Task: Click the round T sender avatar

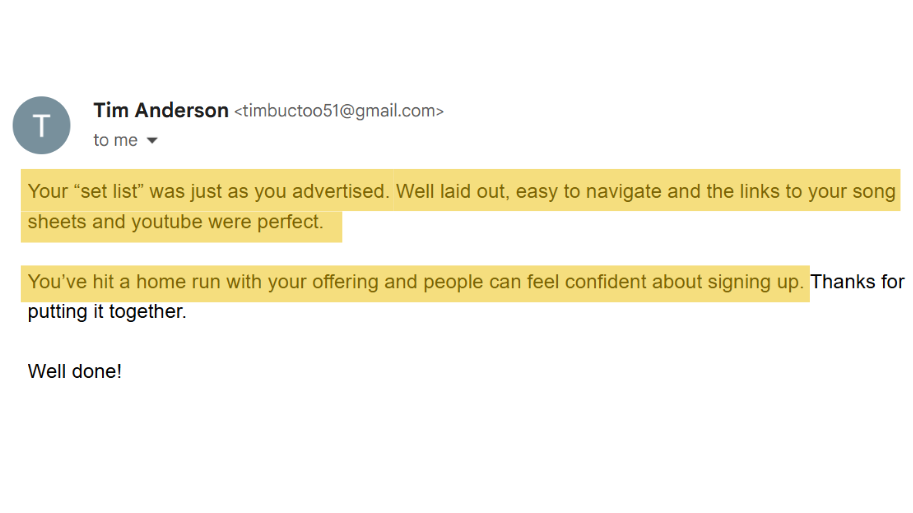Action: (41, 125)
